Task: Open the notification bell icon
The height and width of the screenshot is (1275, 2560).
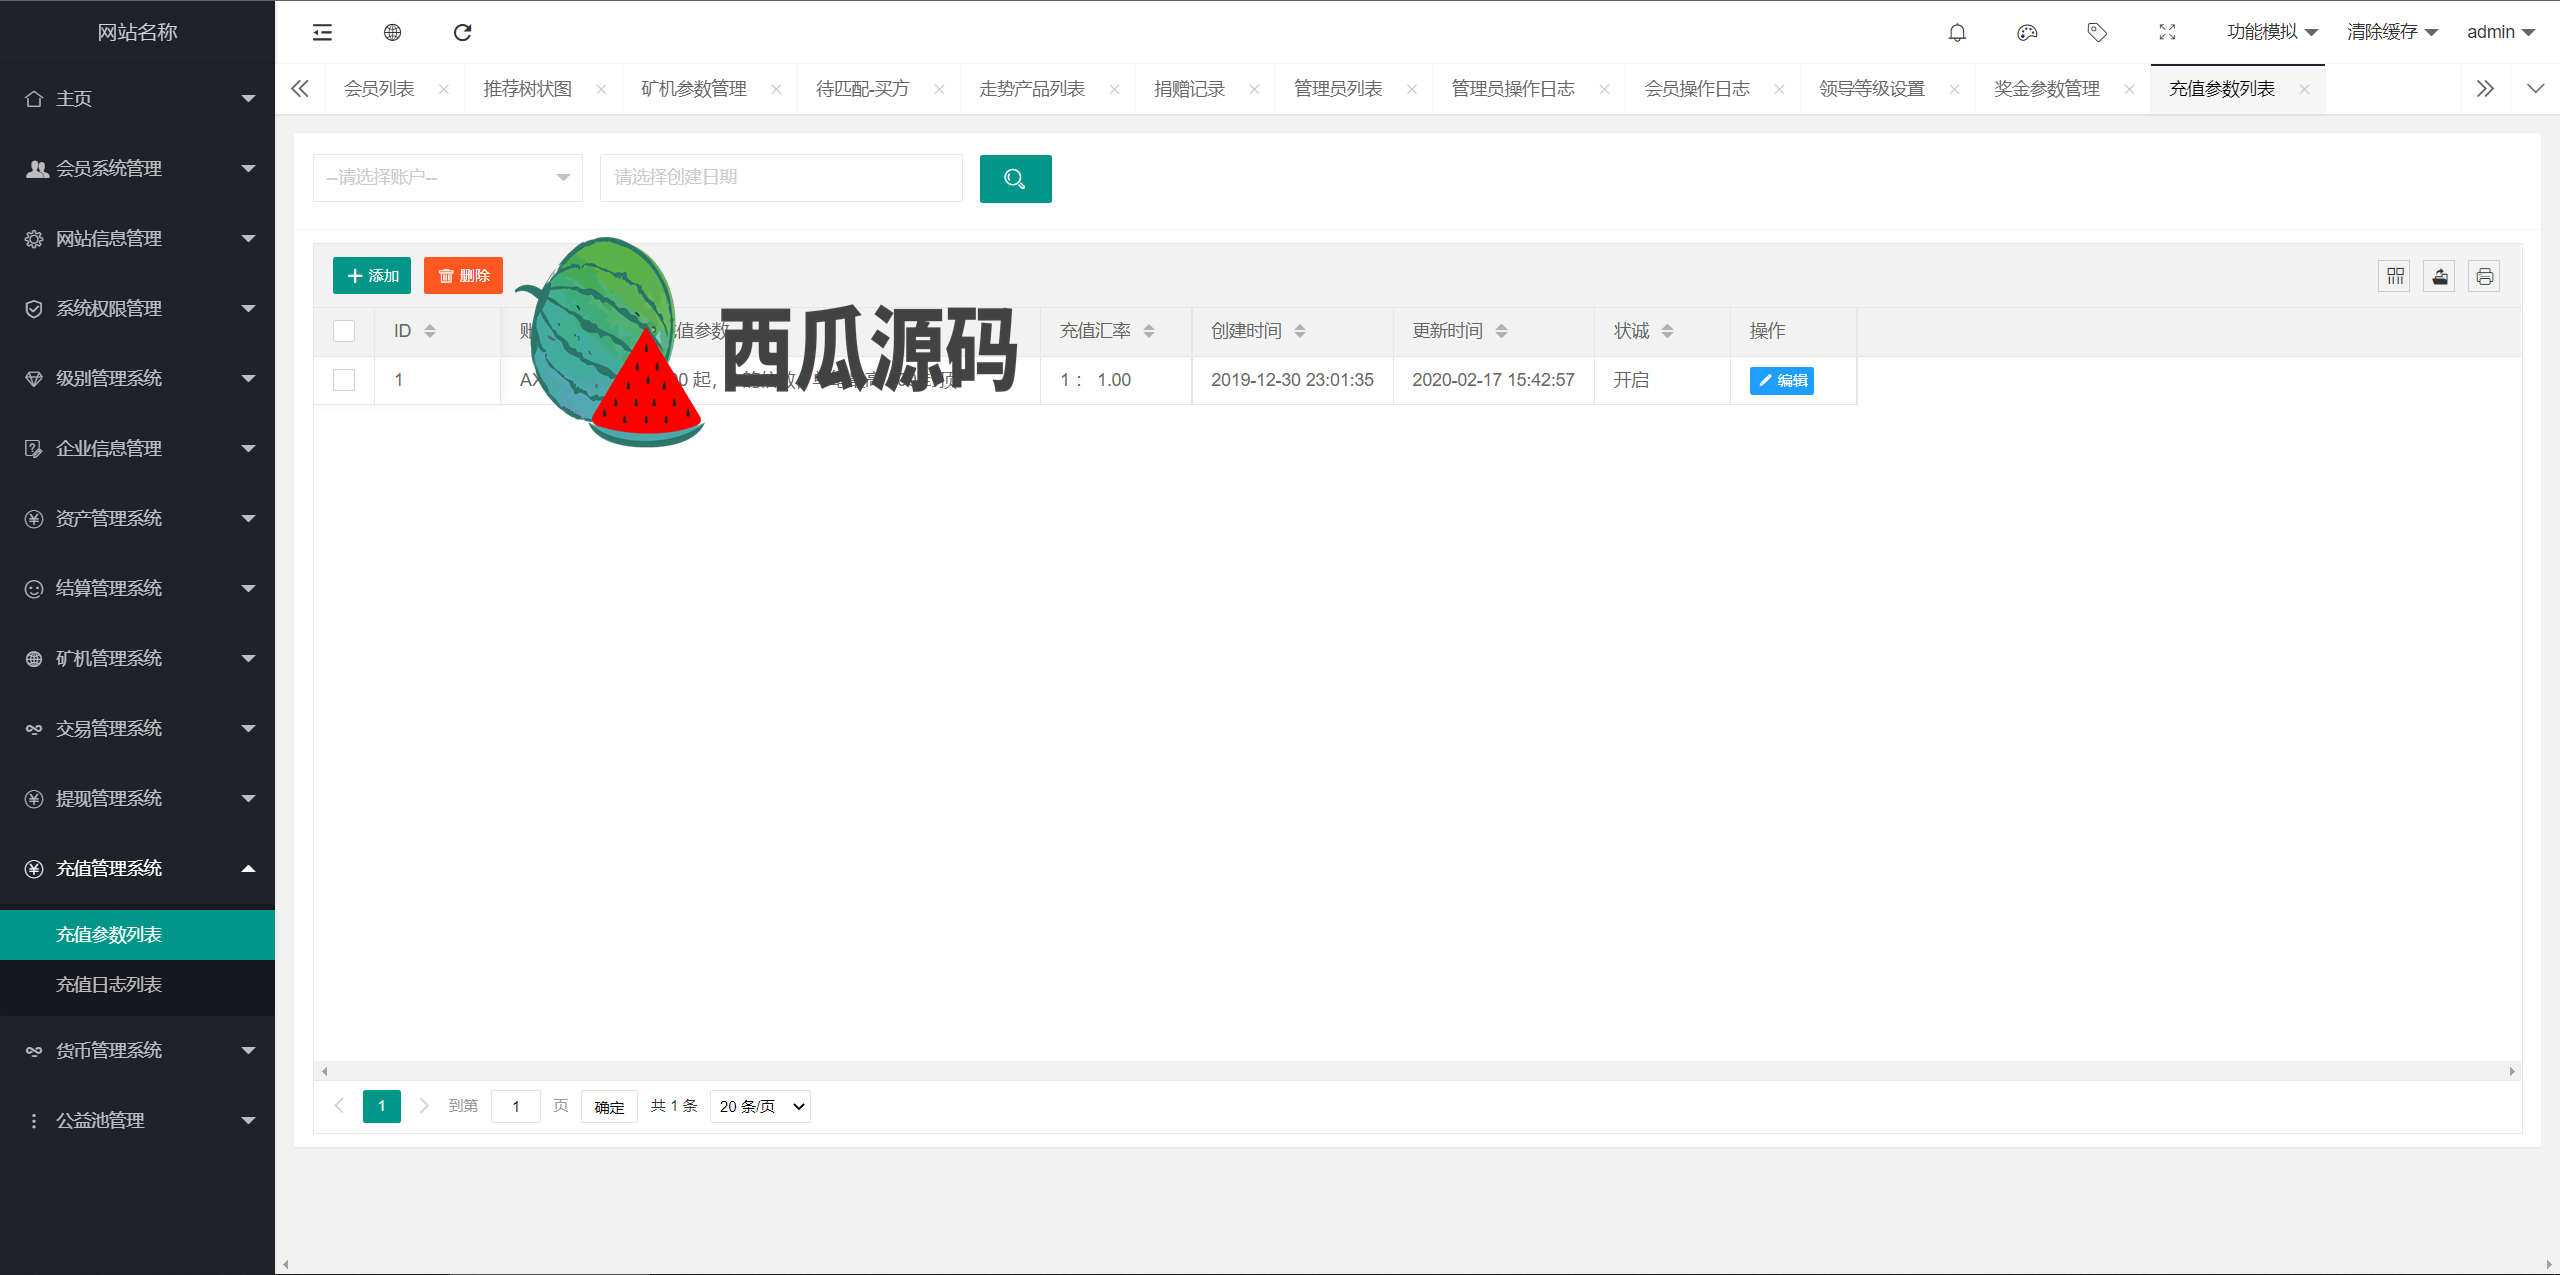Action: click(x=1957, y=32)
